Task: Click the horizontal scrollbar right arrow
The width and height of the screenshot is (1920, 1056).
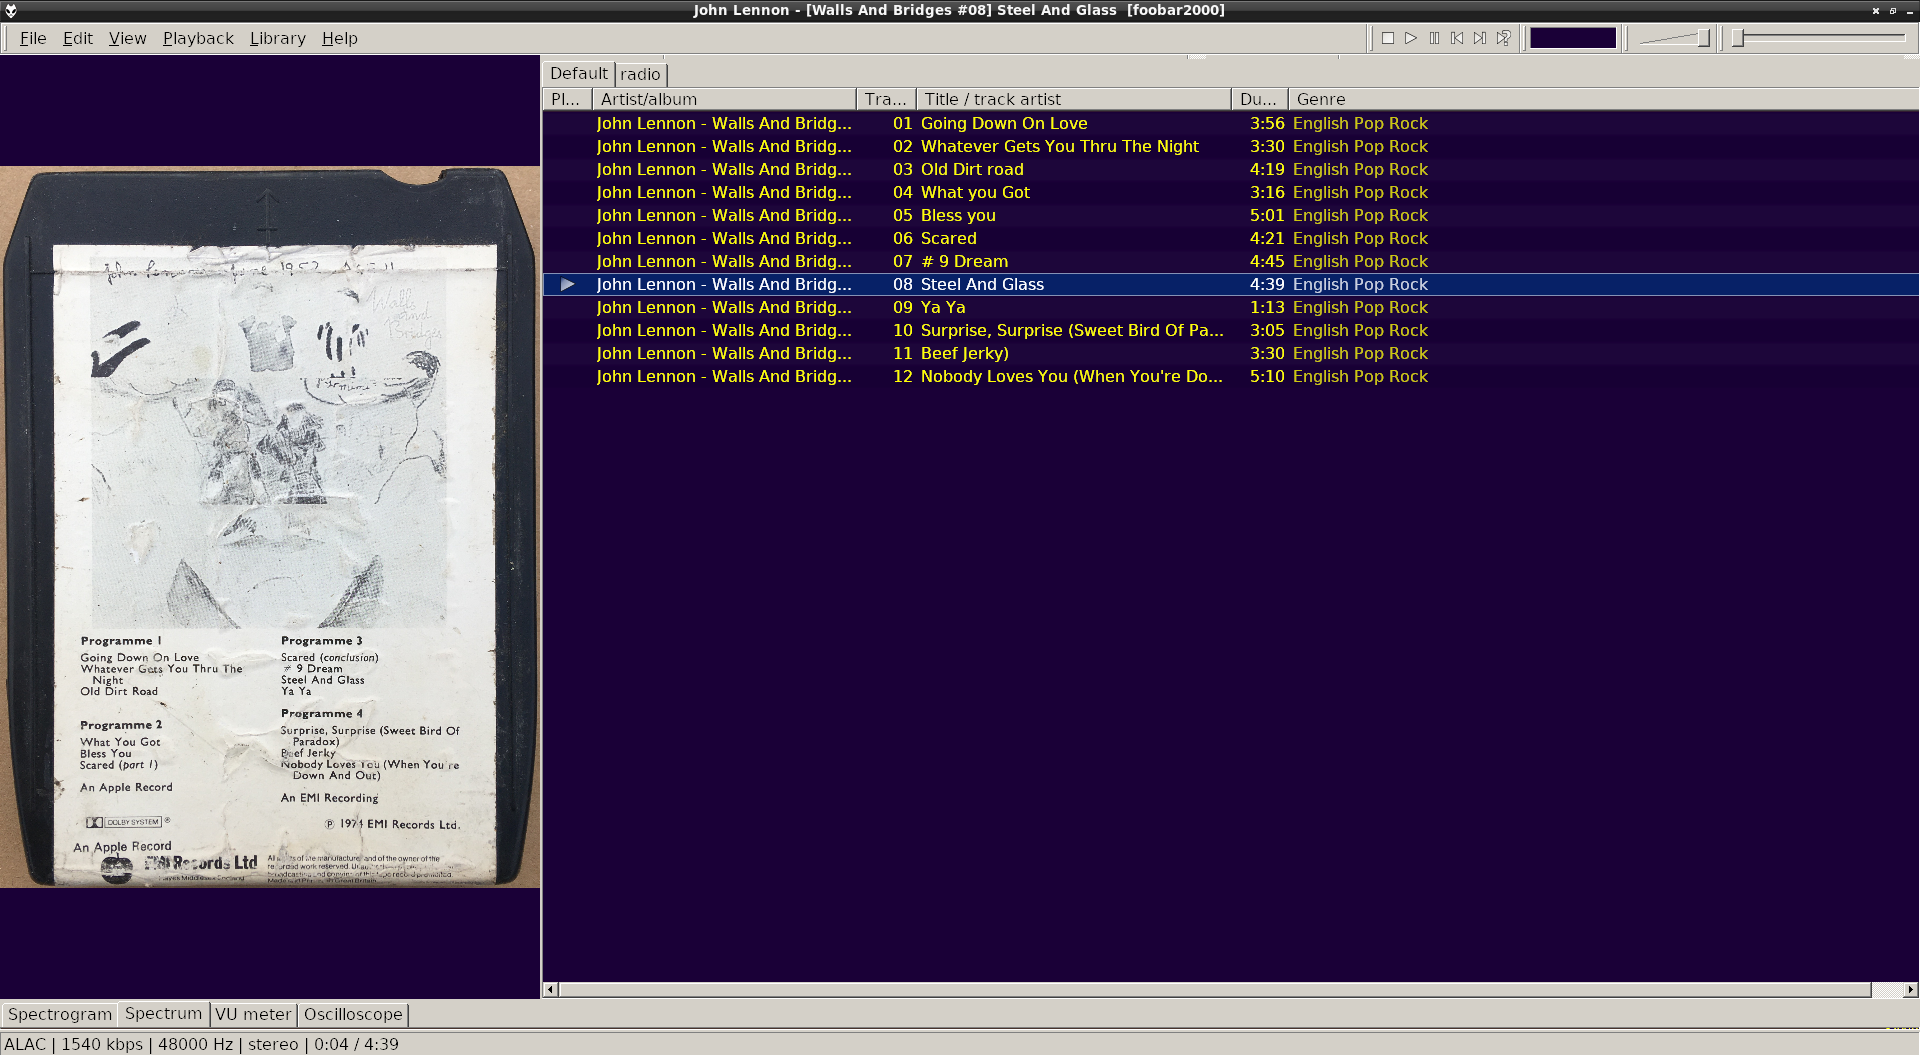Action: [1911, 990]
